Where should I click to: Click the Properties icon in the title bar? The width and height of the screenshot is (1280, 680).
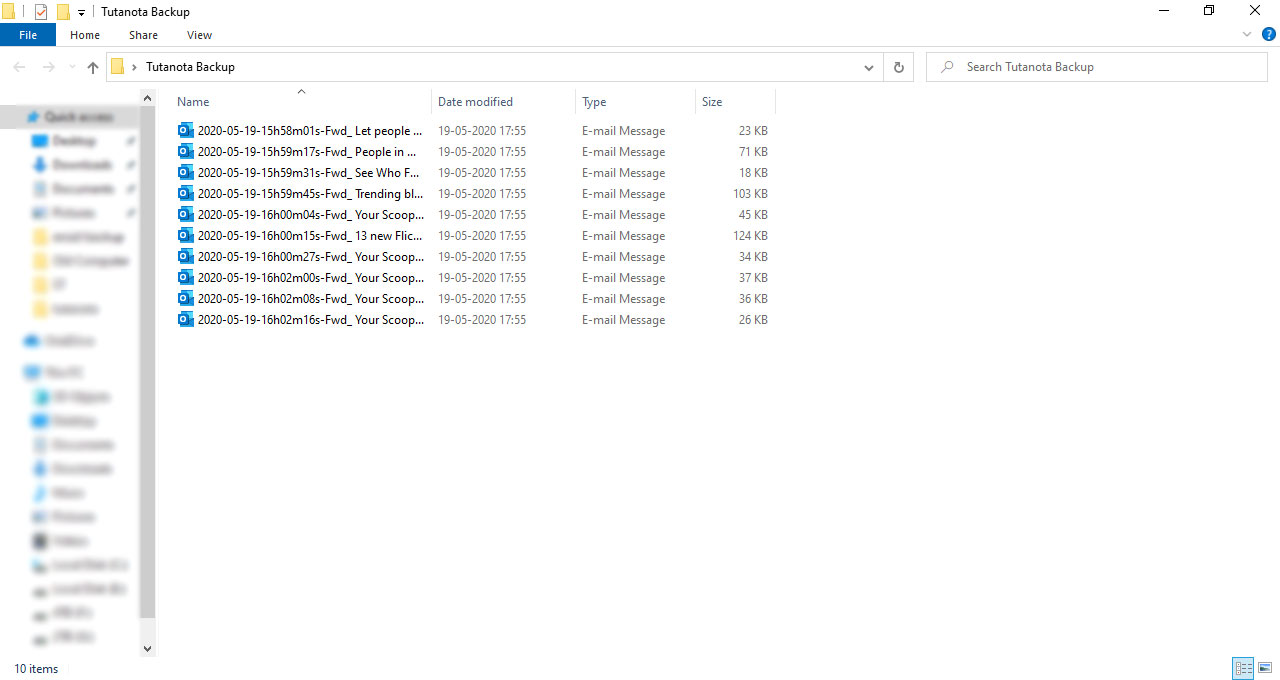[x=41, y=12]
